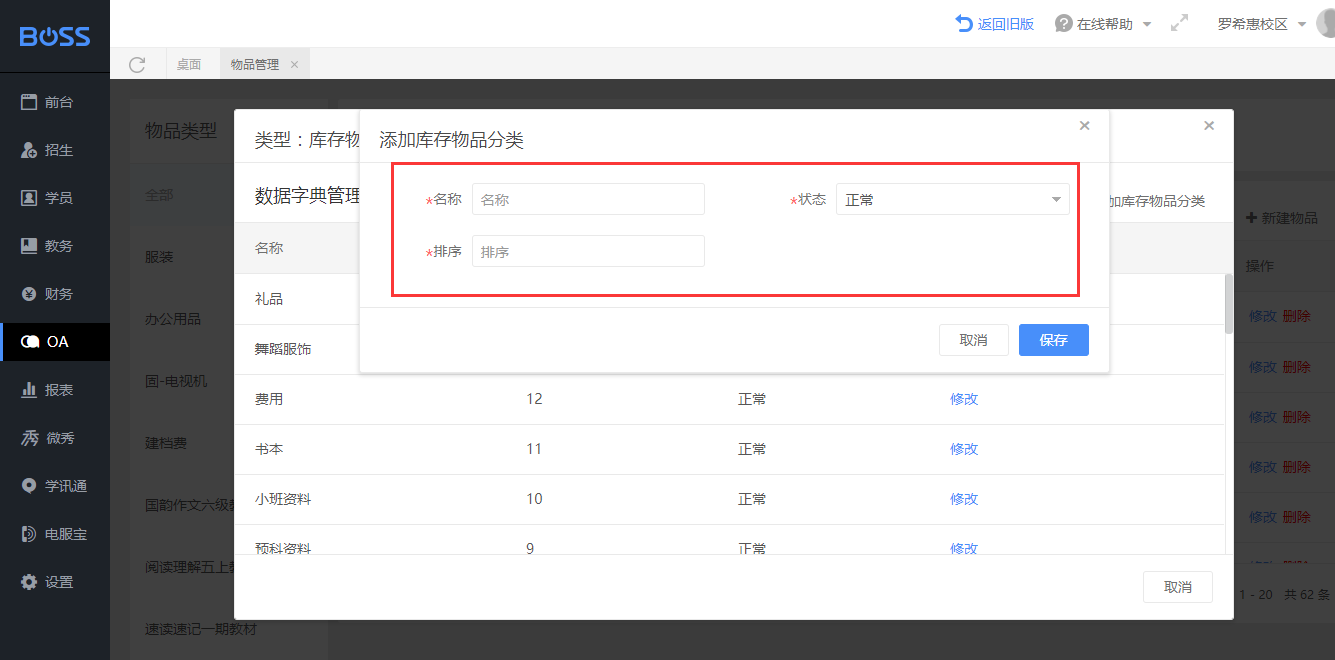Select the OA sidebar icon
Screen dimensions: 1335x660
click(x=30, y=342)
